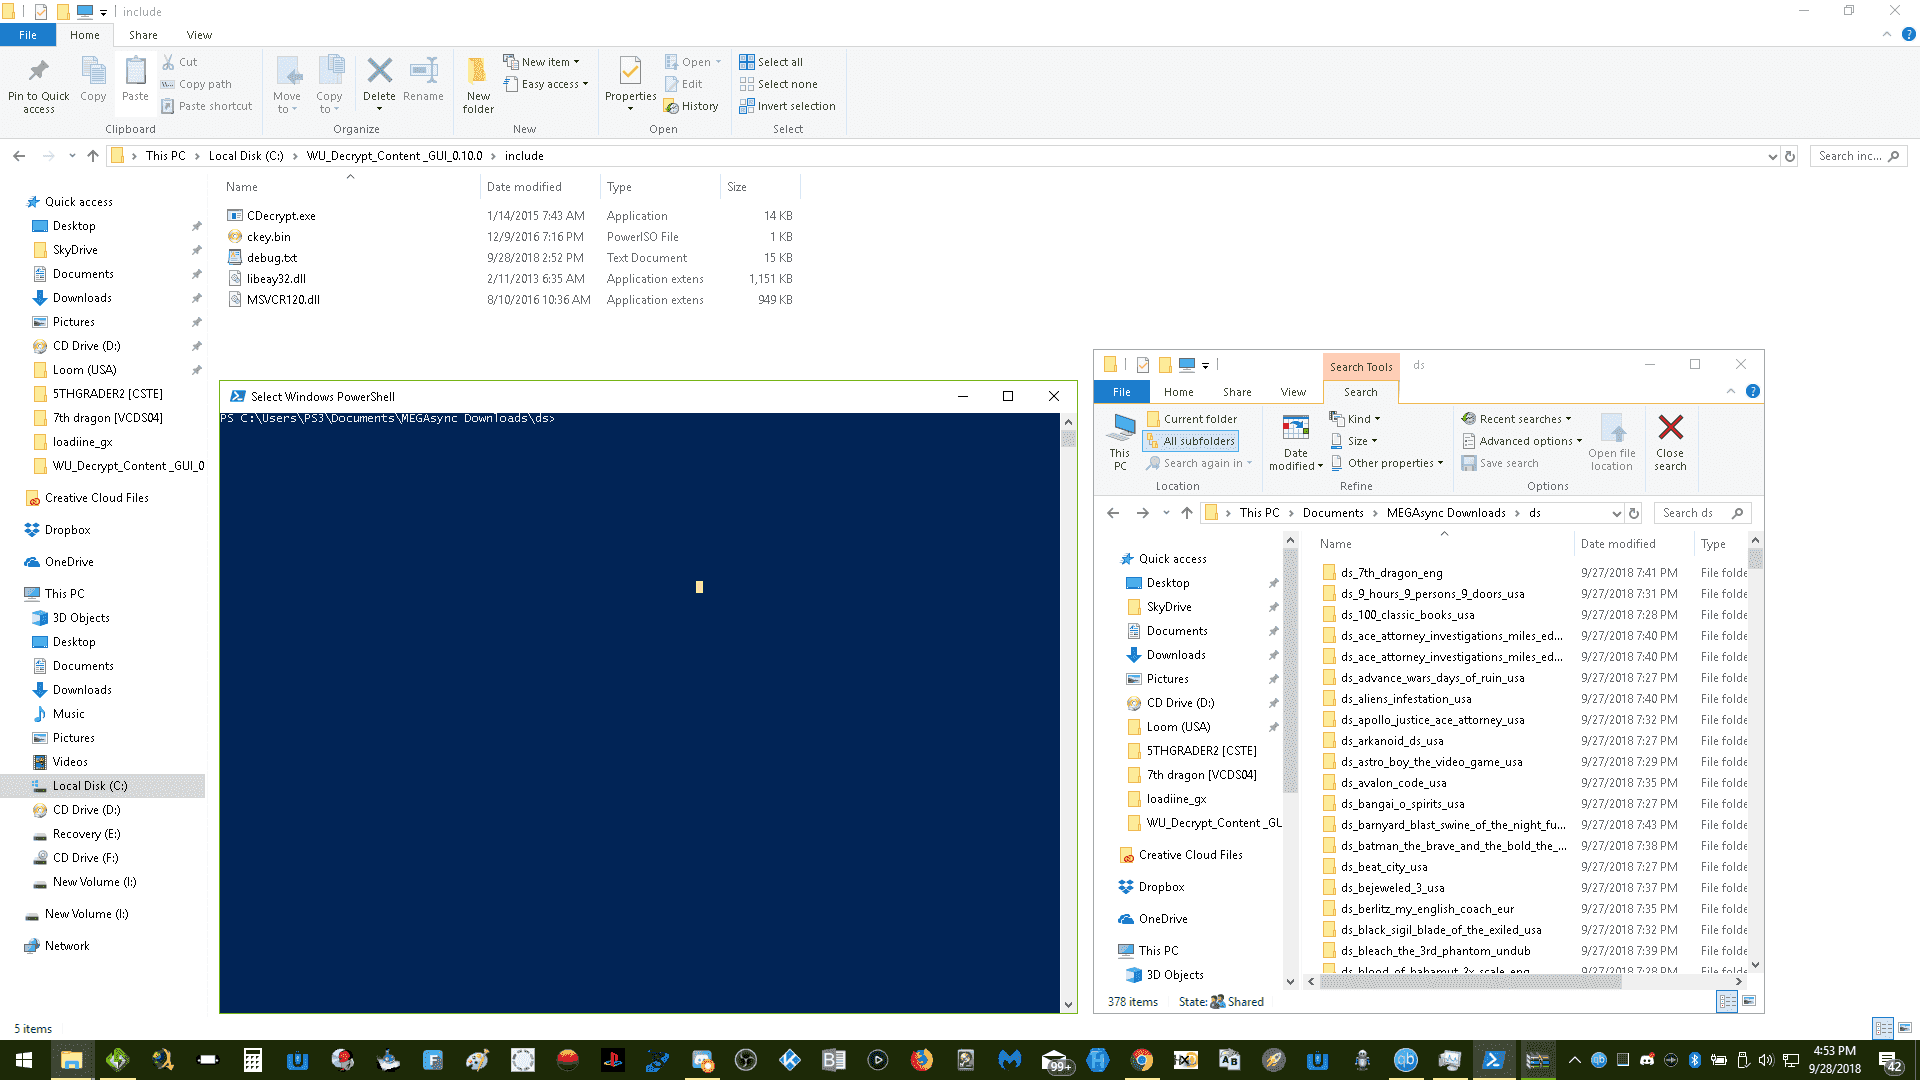Click Local Disk (C:) in address breadcrumb
The width and height of the screenshot is (1920, 1080).
tap(246, 156)
